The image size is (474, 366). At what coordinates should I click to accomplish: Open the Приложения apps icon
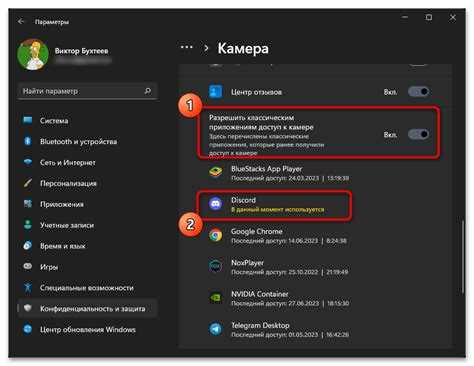pyautogui.click(x=28, y=204)
